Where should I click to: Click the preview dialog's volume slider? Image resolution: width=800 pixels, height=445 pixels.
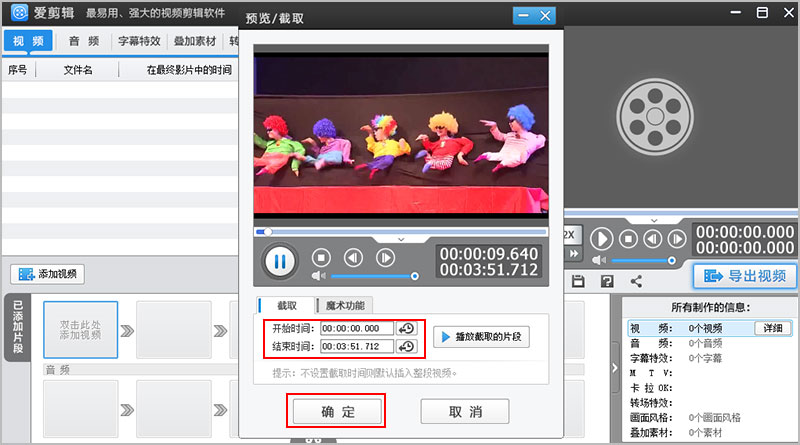click(x=372, y=276)
